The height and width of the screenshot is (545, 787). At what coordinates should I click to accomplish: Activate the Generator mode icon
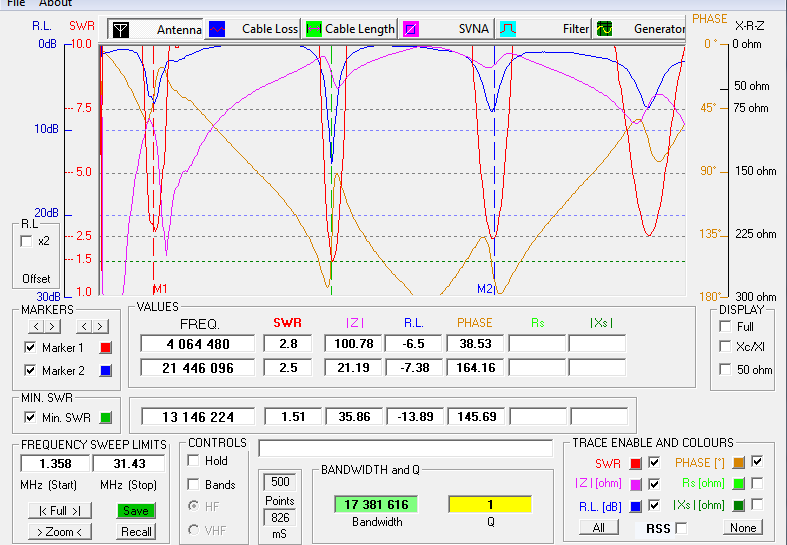(604, 29)
